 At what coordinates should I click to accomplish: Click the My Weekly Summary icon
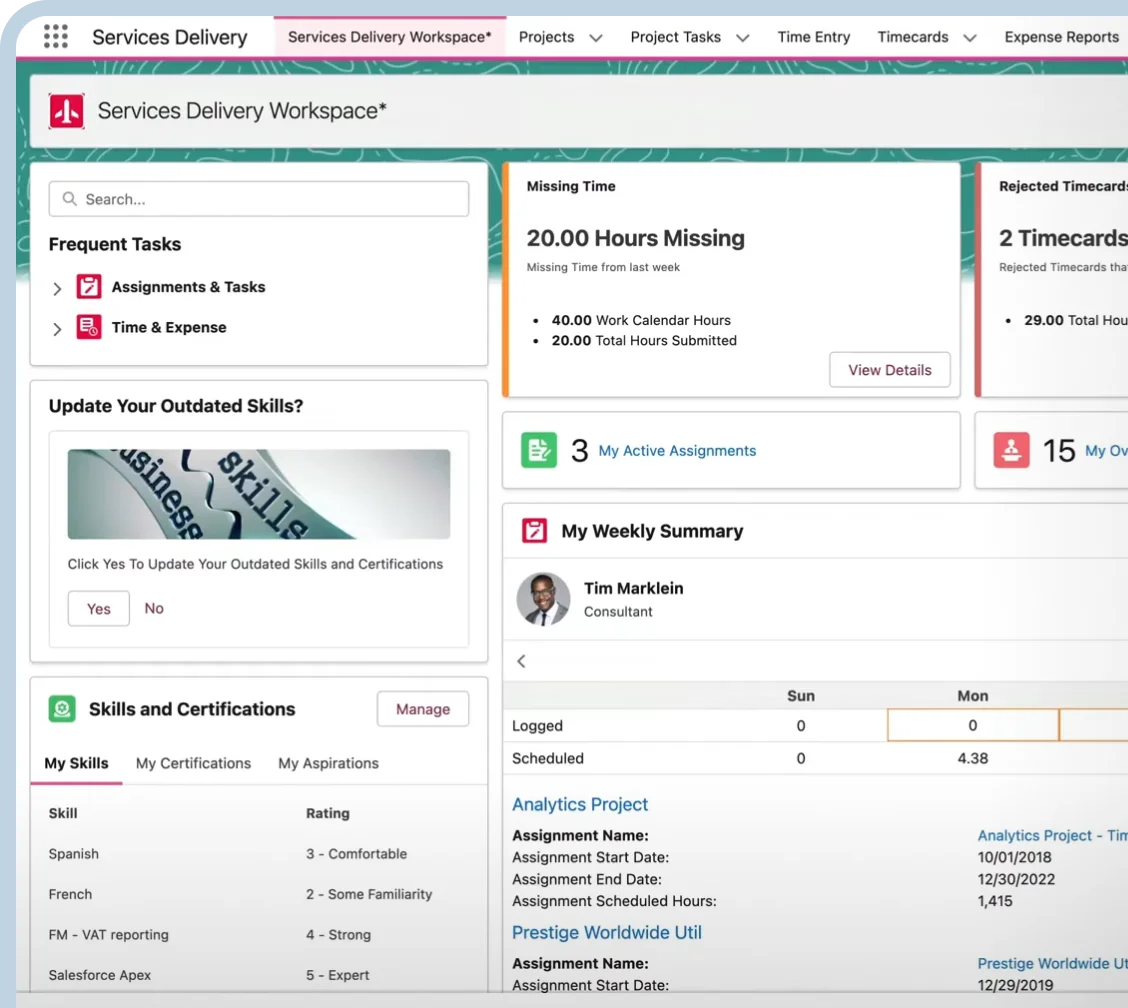[x=535, y=531]
